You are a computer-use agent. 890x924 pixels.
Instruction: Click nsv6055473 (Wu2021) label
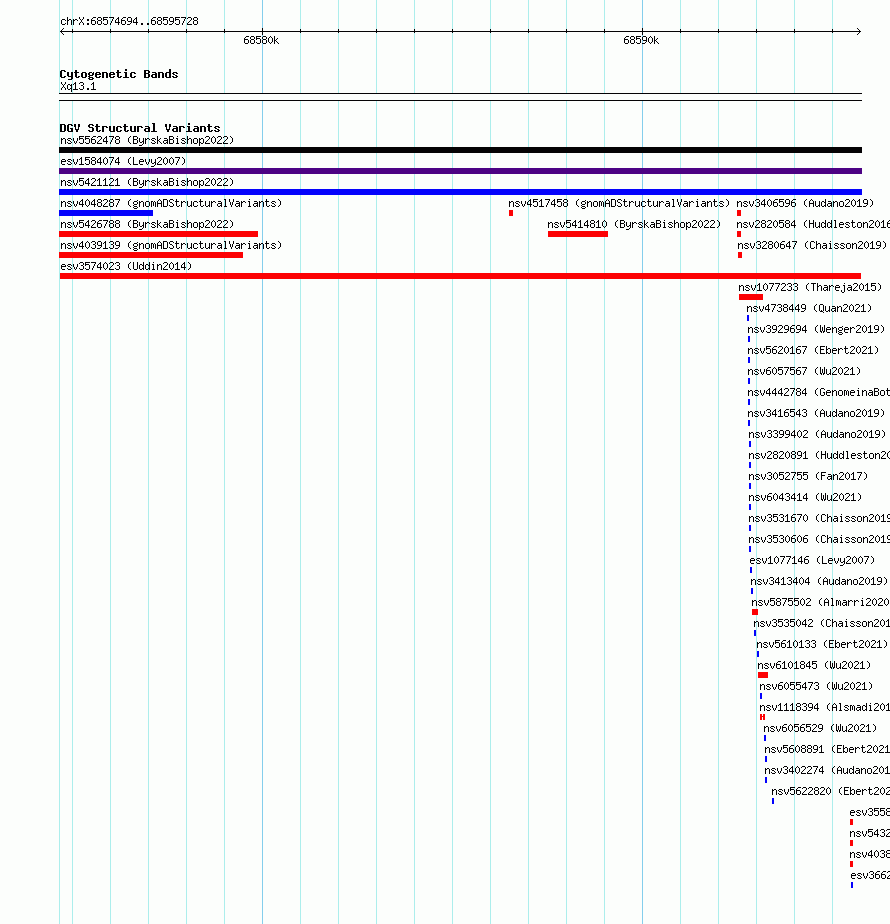pos(816,687)
